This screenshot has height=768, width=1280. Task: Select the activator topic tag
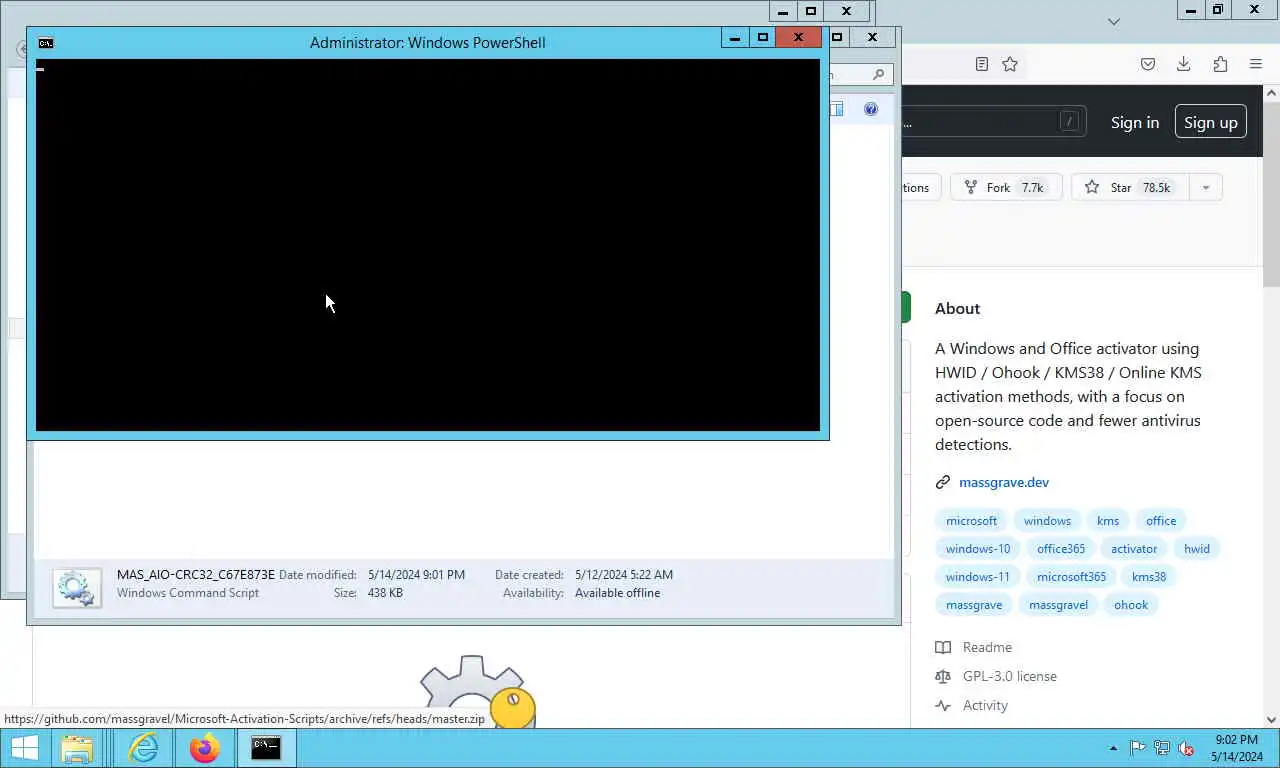click(x=1134, y=548)
